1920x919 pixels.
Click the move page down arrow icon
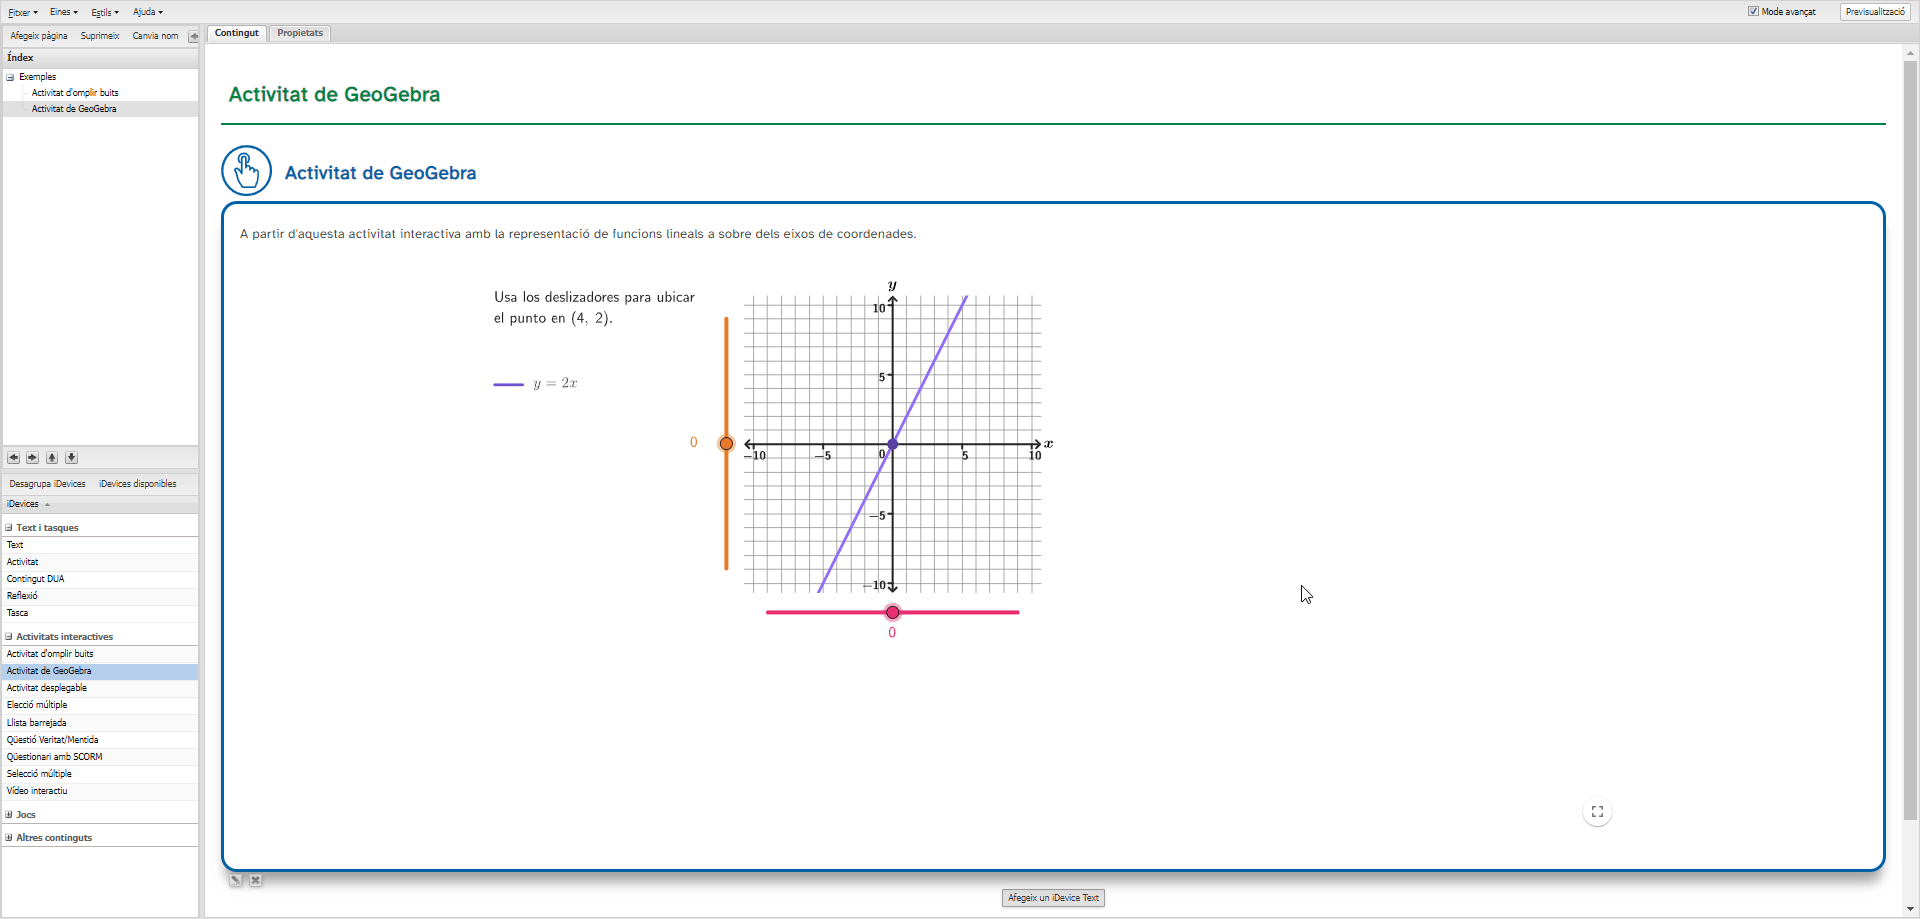click(71, 458)
